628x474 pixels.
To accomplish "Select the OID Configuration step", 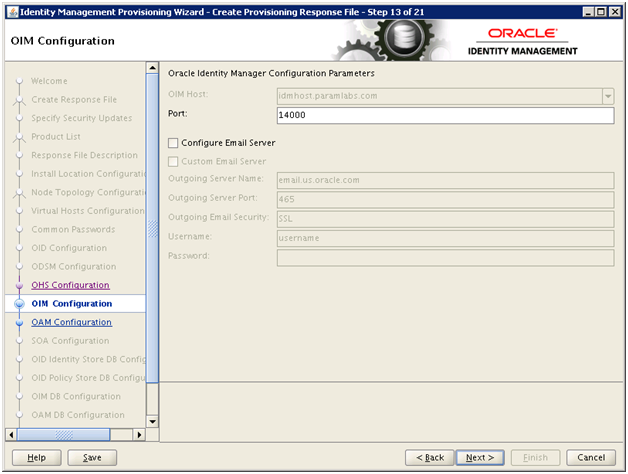I will point(69,248).
